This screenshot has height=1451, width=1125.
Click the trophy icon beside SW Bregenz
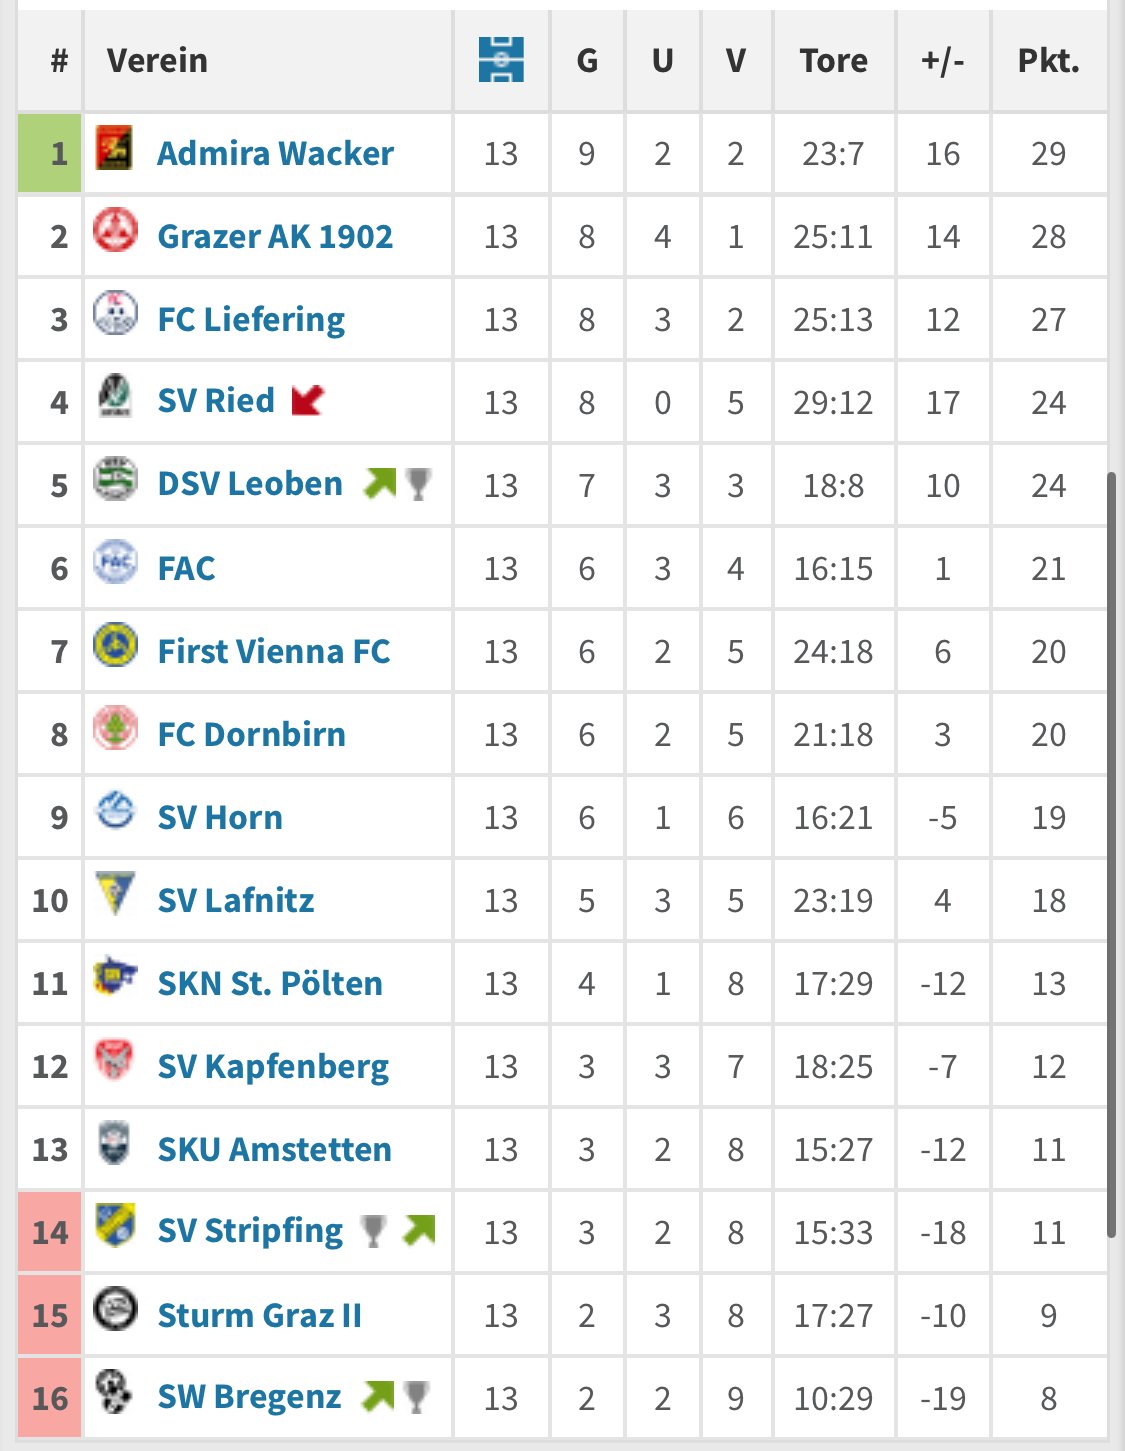coord(417,1397)
